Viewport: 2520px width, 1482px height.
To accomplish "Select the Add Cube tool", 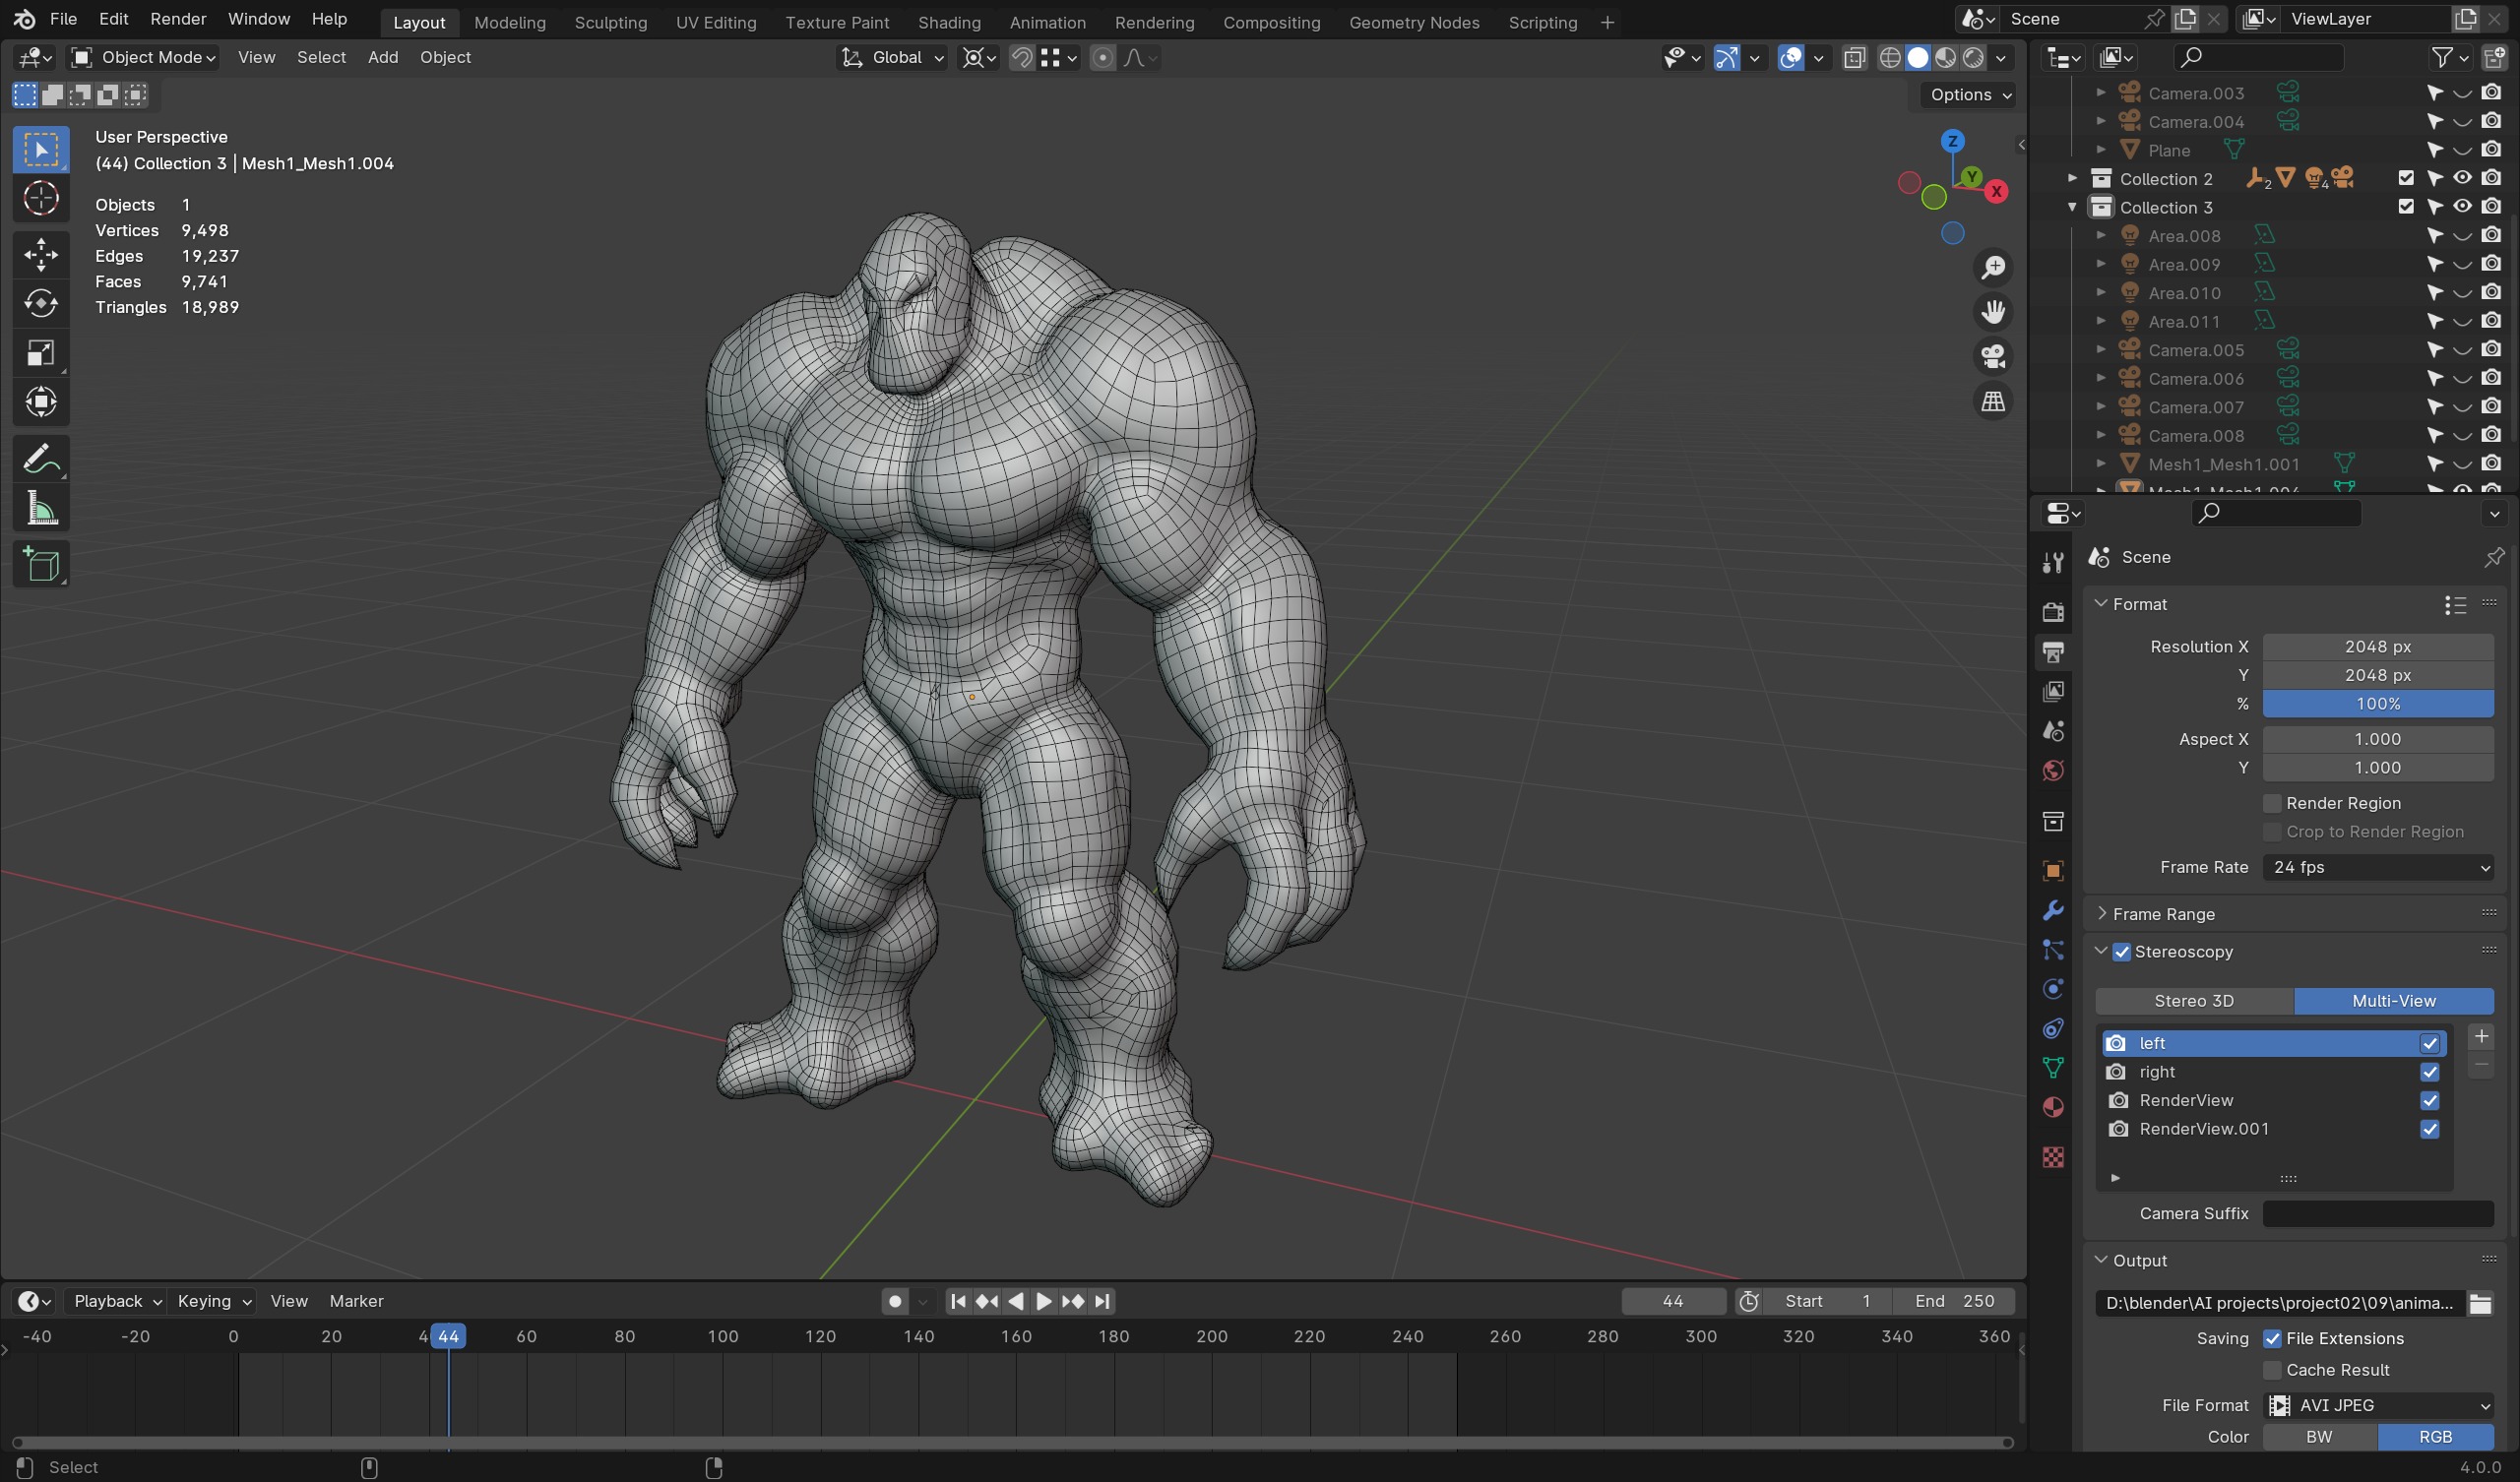I will (x=41, y=565).
